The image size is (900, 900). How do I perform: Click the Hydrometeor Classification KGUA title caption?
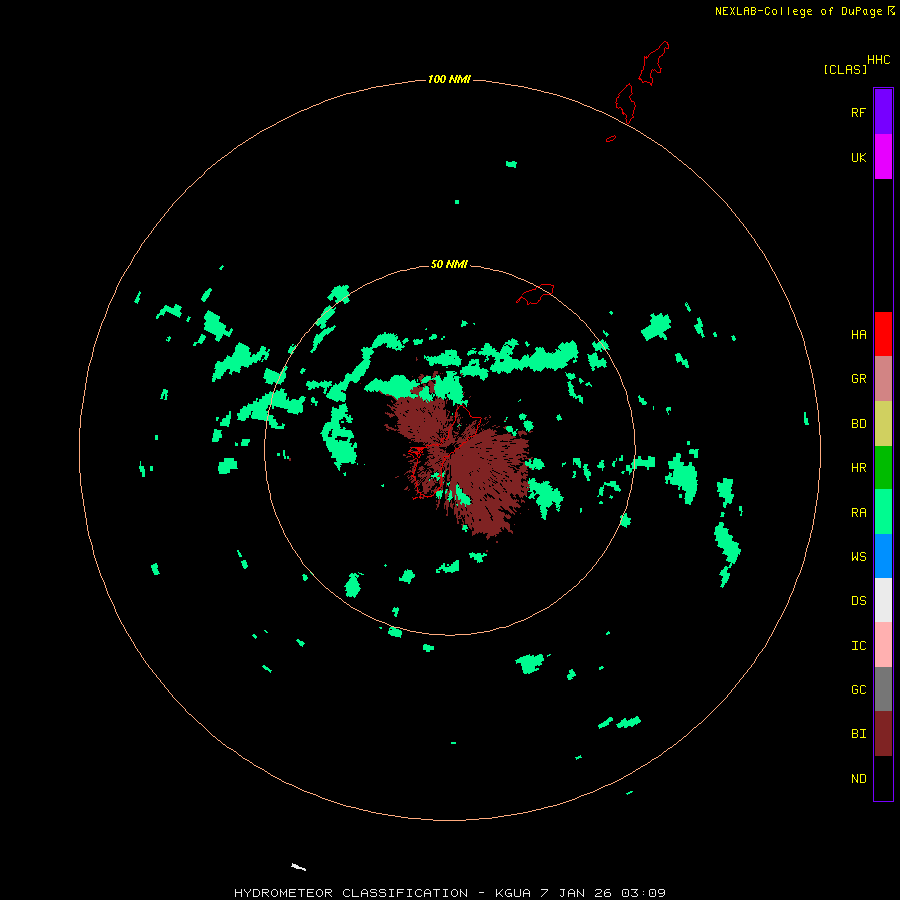(x=449, y=893)
